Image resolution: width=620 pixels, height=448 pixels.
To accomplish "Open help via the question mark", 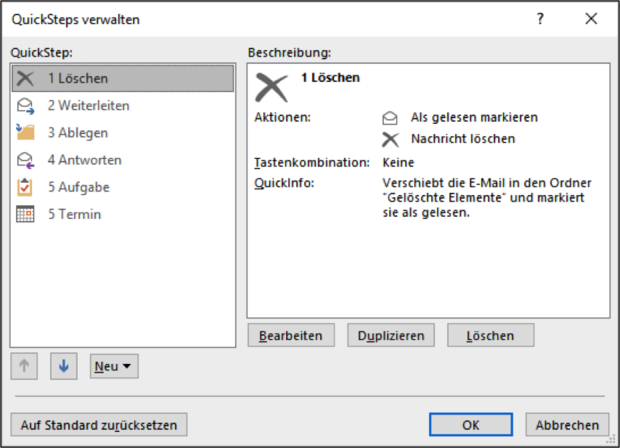I will click(x=540, y=19).
